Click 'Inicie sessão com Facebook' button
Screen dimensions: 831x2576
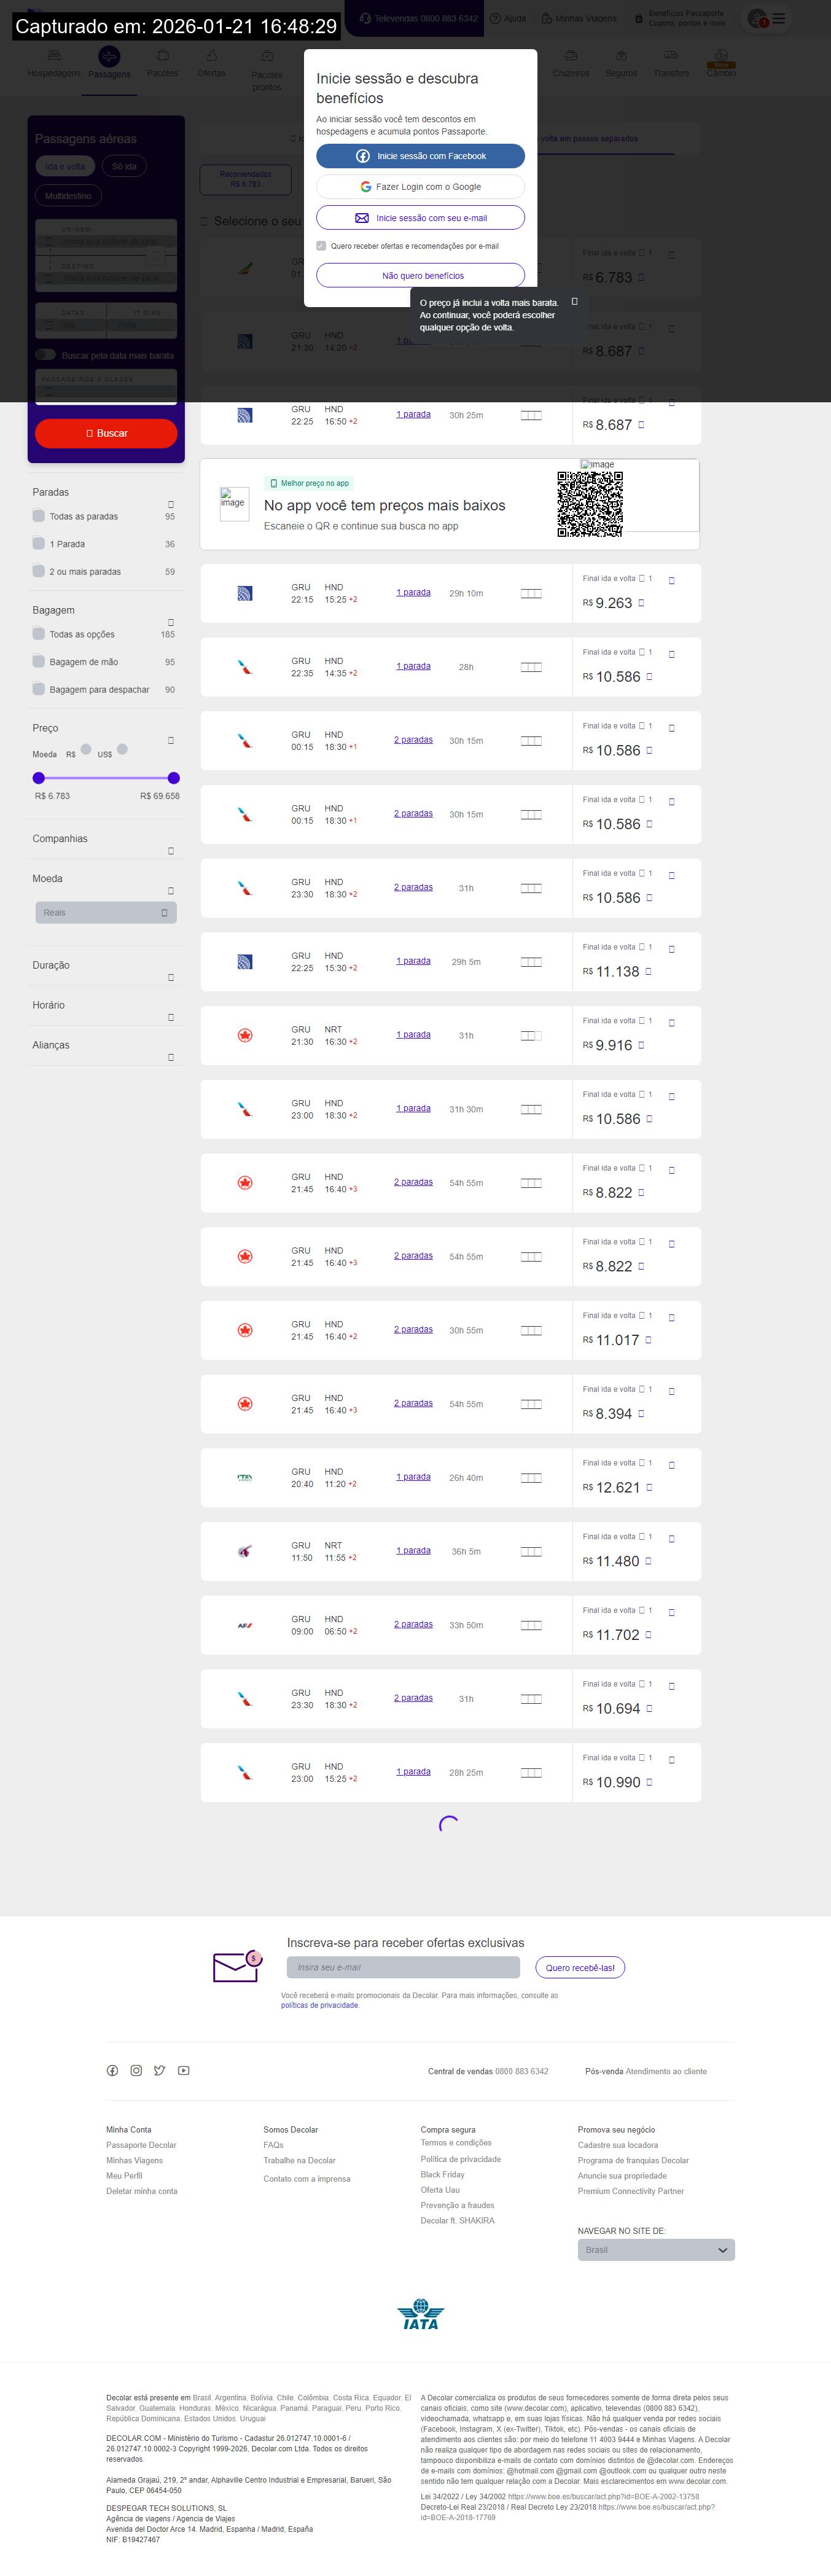pyautogui.click(x=420, y=156)
